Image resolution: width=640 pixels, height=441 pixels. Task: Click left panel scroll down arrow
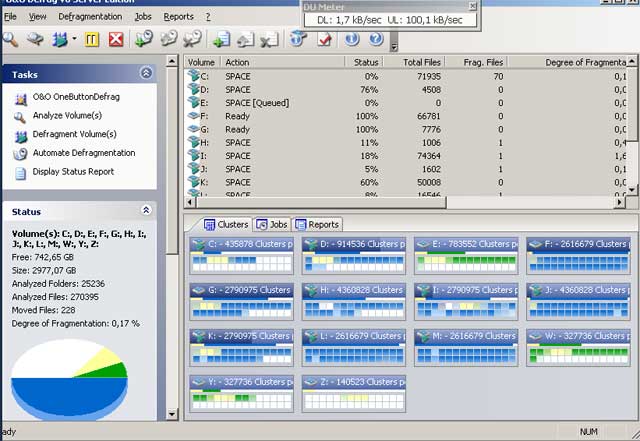[172, 414]
